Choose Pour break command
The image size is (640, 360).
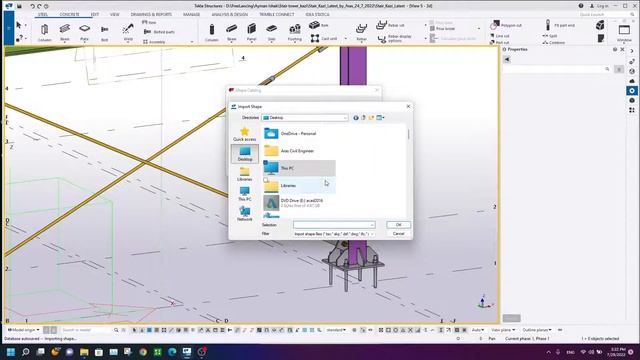coord(442,29)
